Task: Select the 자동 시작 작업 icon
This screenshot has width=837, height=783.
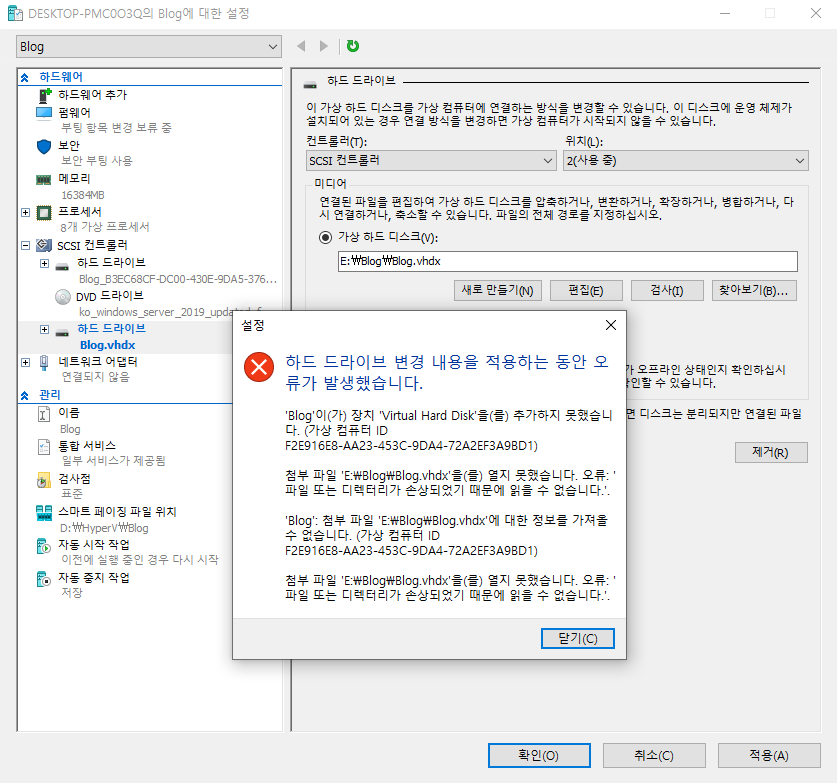Action: pyautogui.click(x=44, y=546)
